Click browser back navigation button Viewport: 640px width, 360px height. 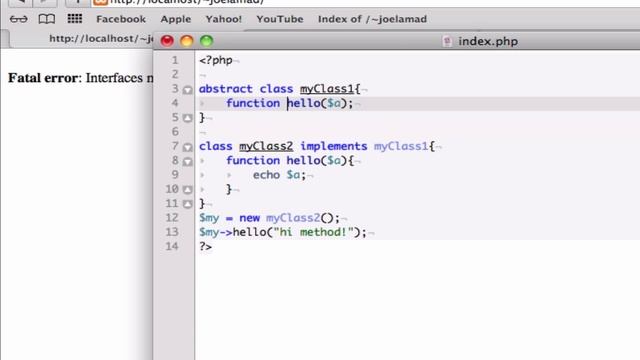coord(20,2)
